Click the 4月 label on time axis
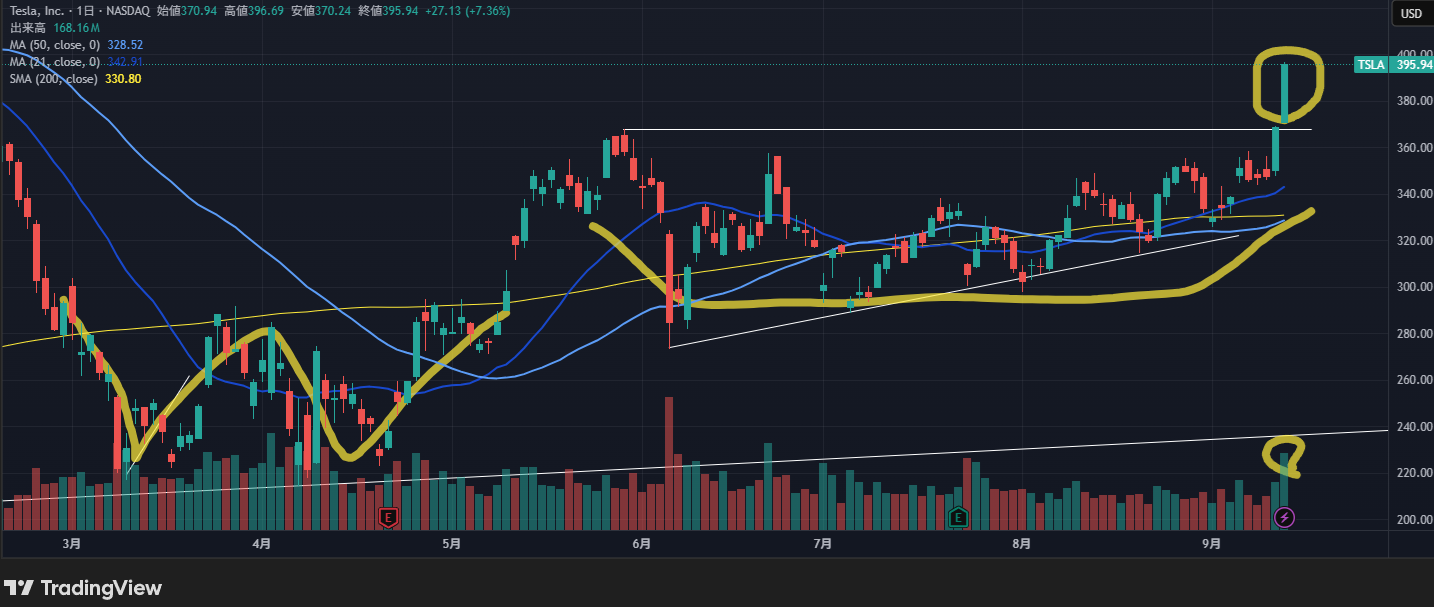This screenshot has height=607, width=1434. [261, 544]
